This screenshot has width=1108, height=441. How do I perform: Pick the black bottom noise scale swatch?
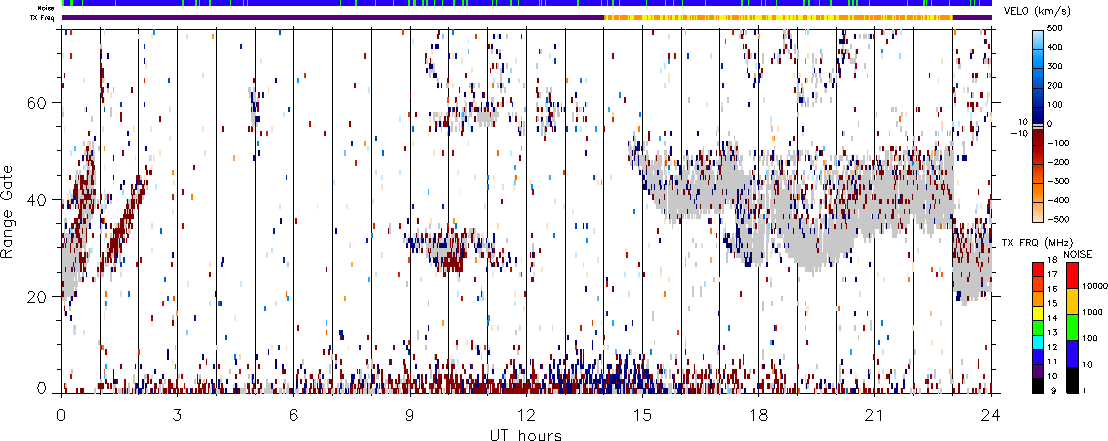coord(1071,379)
